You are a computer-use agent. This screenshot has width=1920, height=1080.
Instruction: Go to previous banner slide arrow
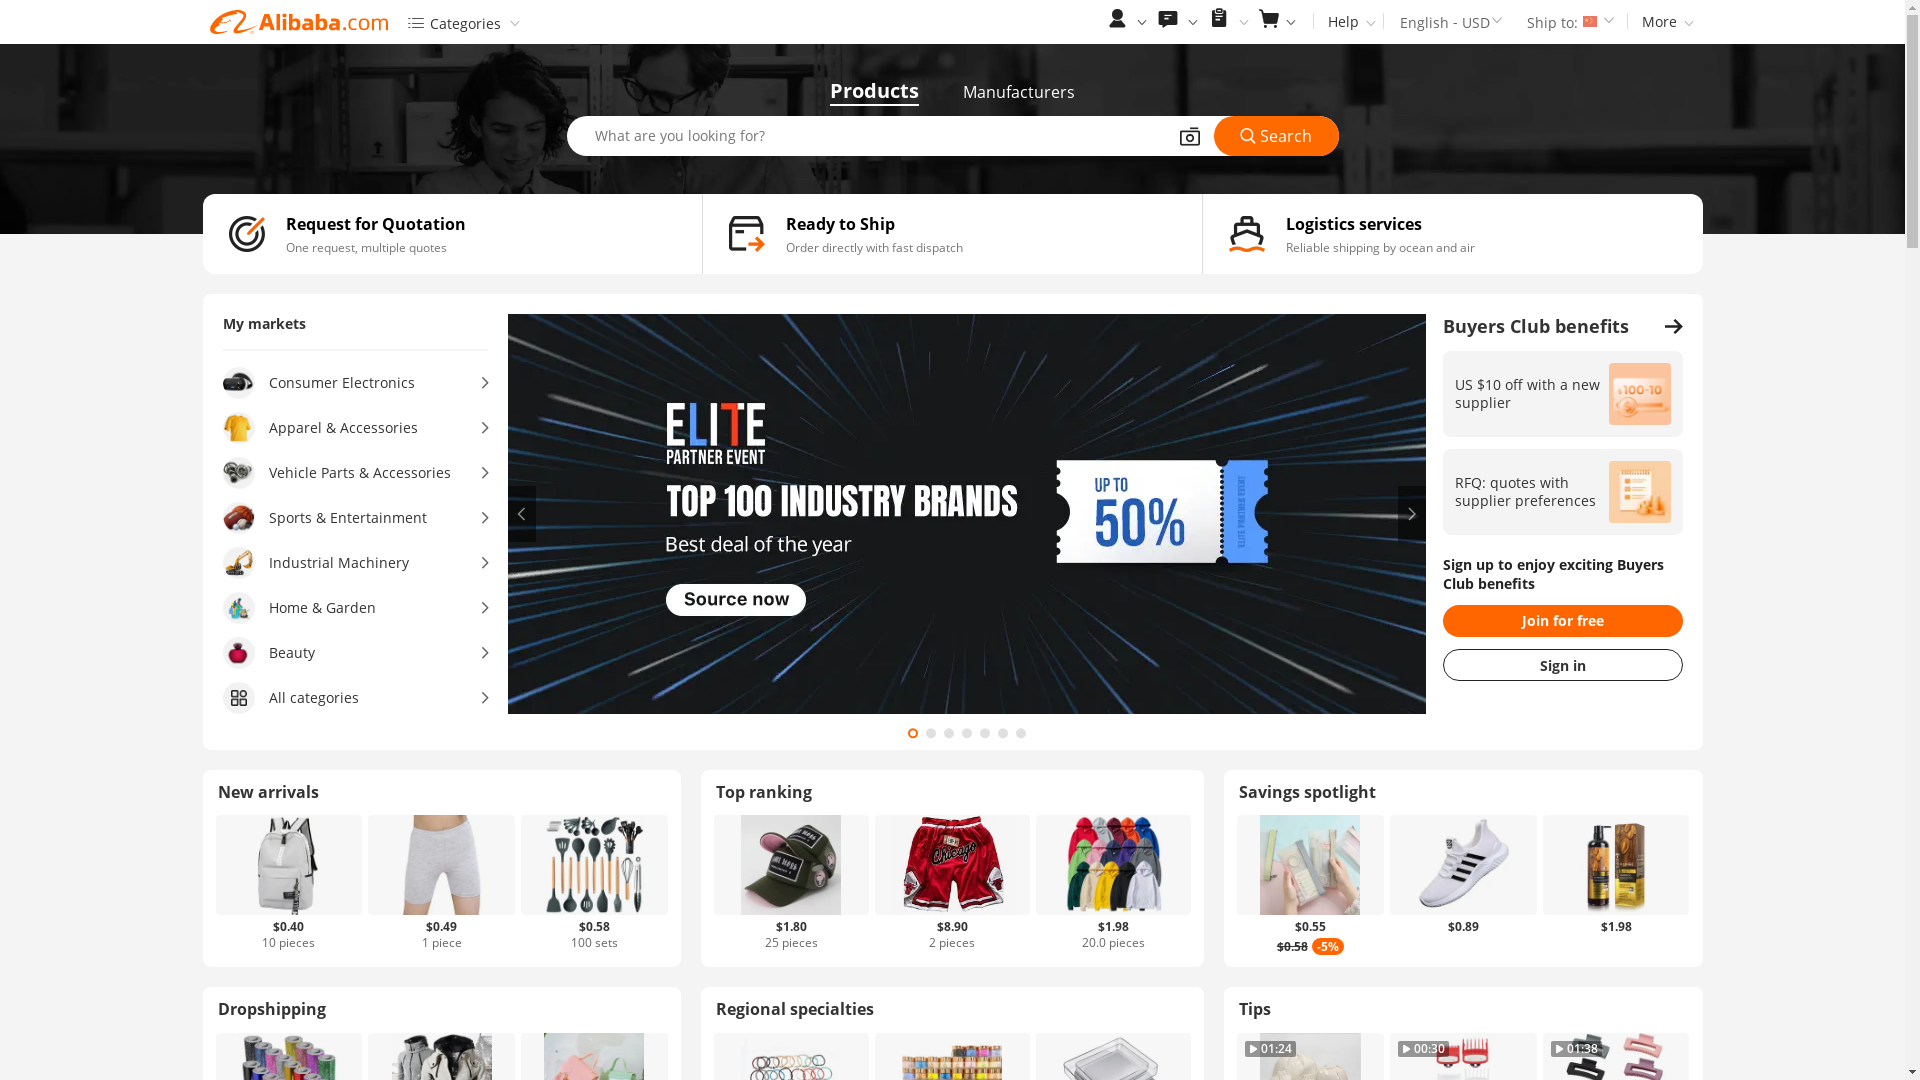point(522,514)
